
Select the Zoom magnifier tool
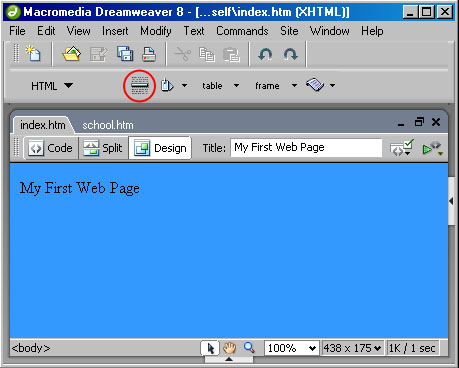pyautogui.click(x=249, y=348)
